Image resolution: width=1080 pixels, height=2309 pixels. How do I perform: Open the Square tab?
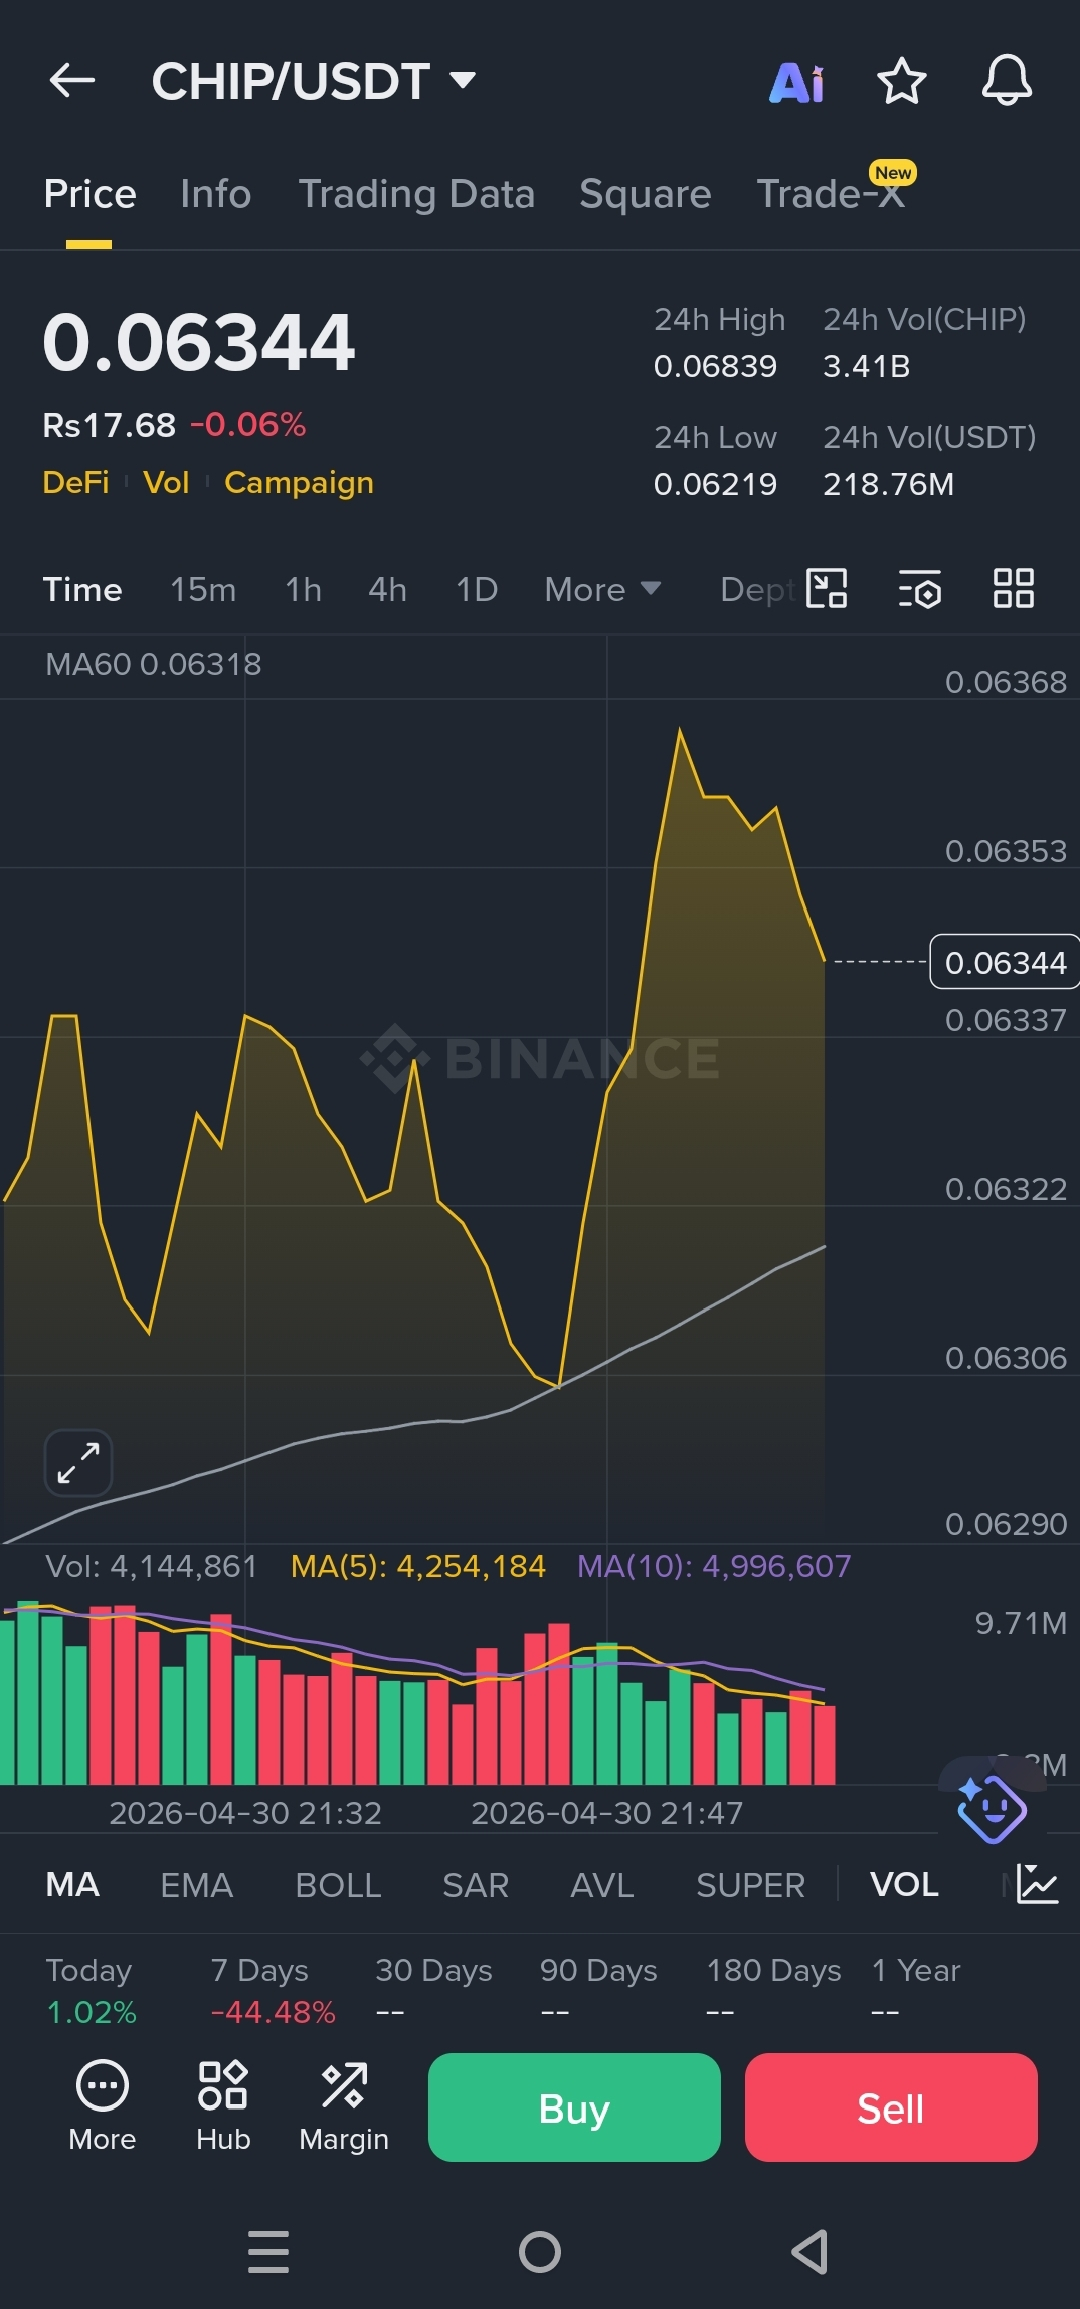(645, 194)
